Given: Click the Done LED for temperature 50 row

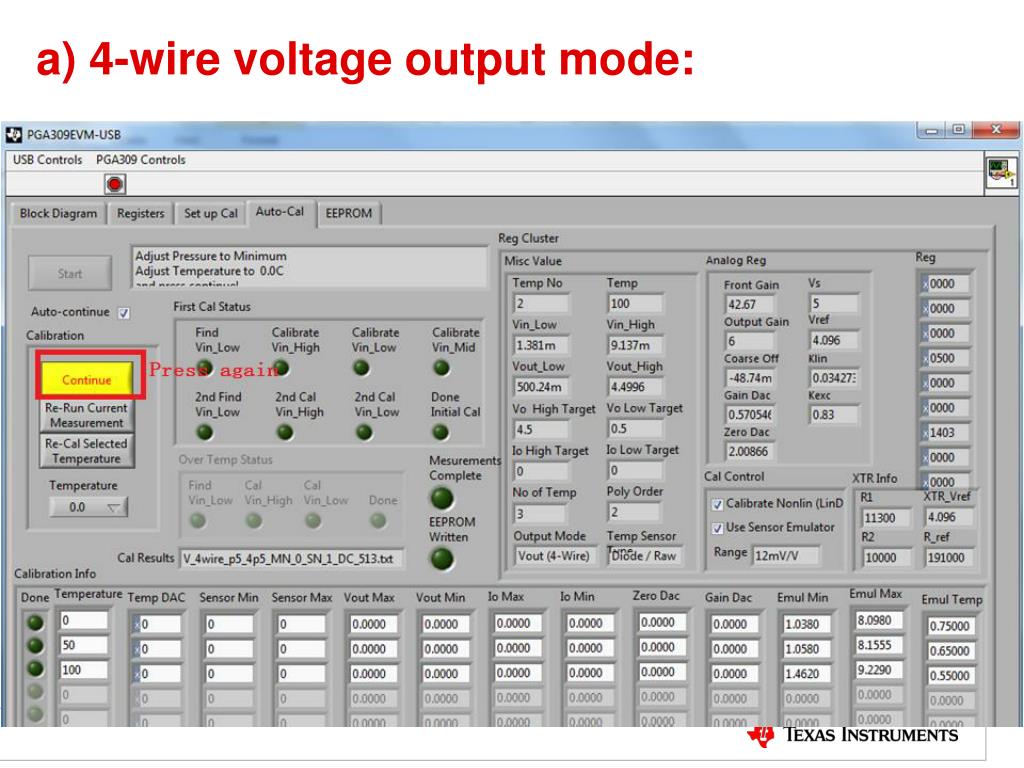Looking at the screenshot, I should pos(35,645).
